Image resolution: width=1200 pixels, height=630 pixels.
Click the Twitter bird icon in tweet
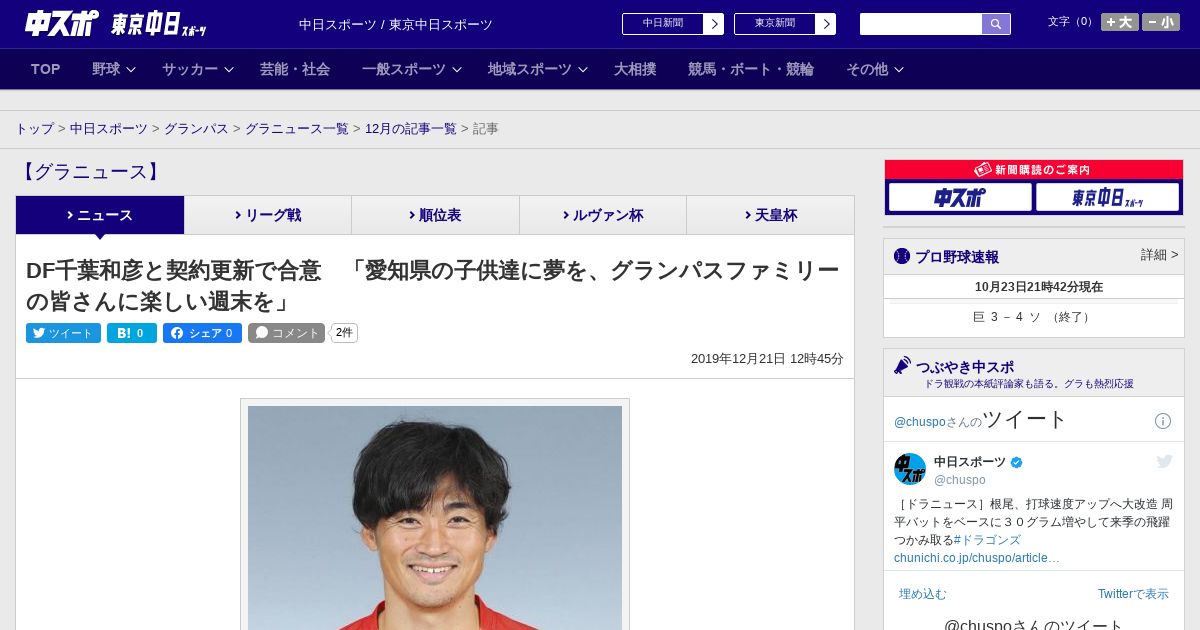1164,461
